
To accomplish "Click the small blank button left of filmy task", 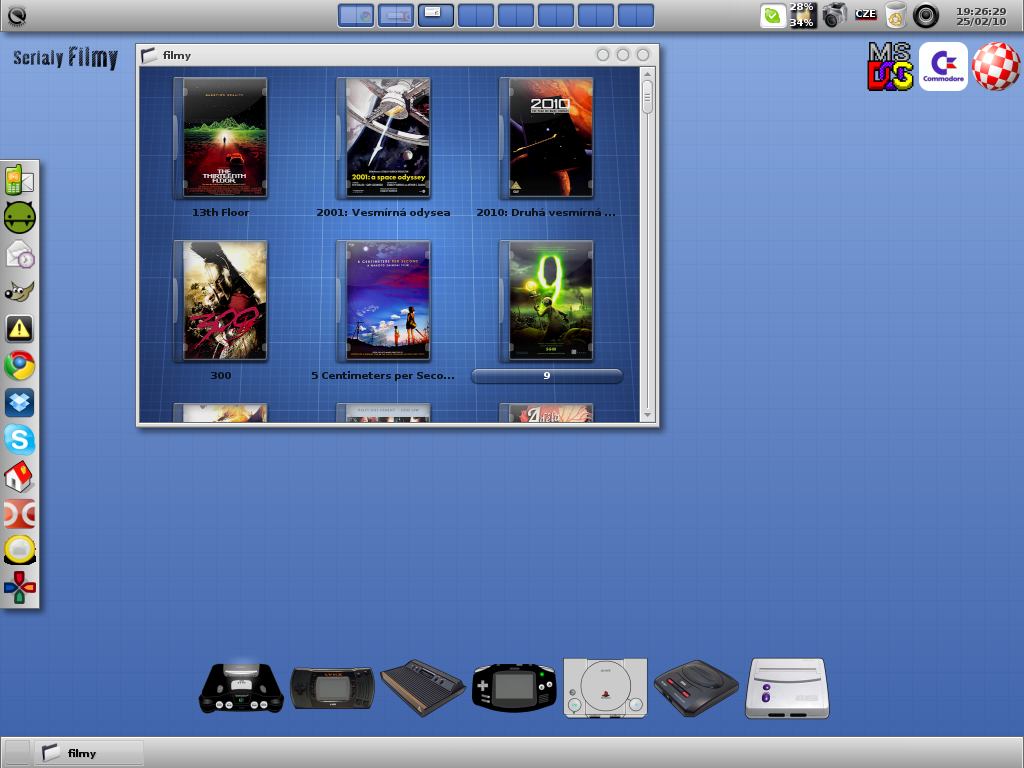I will tap(18, 753).
